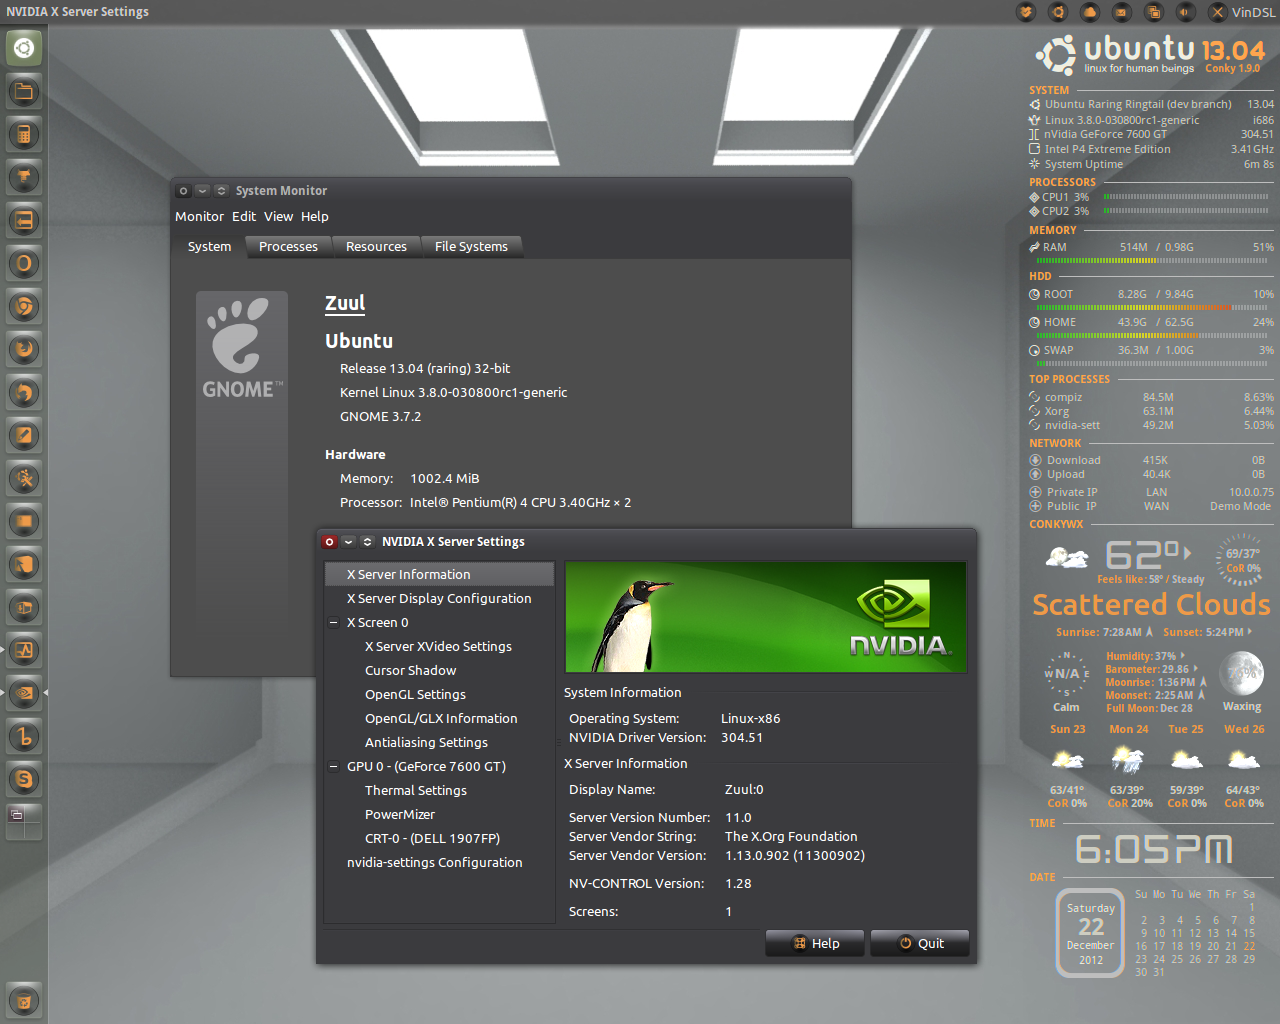Collapse the GPU 0 GeForce 7600 GT node

(333, 766)
